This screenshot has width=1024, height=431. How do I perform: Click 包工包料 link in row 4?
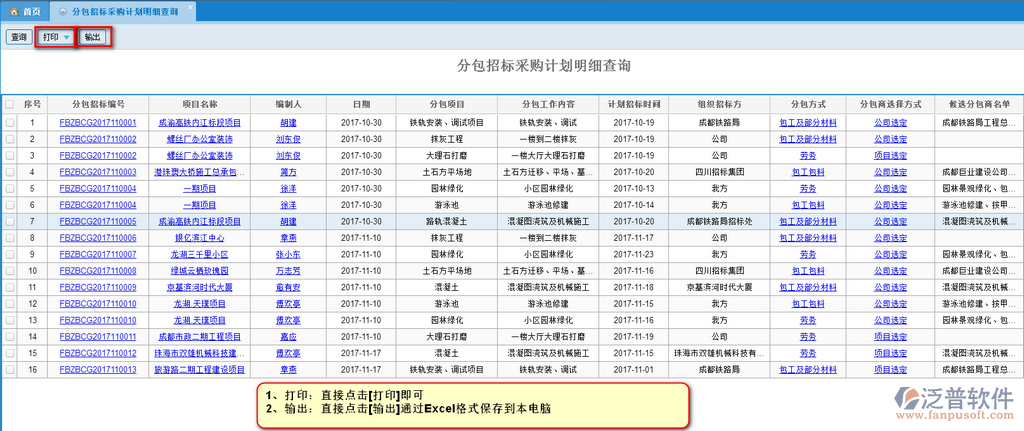click(808, 172)
